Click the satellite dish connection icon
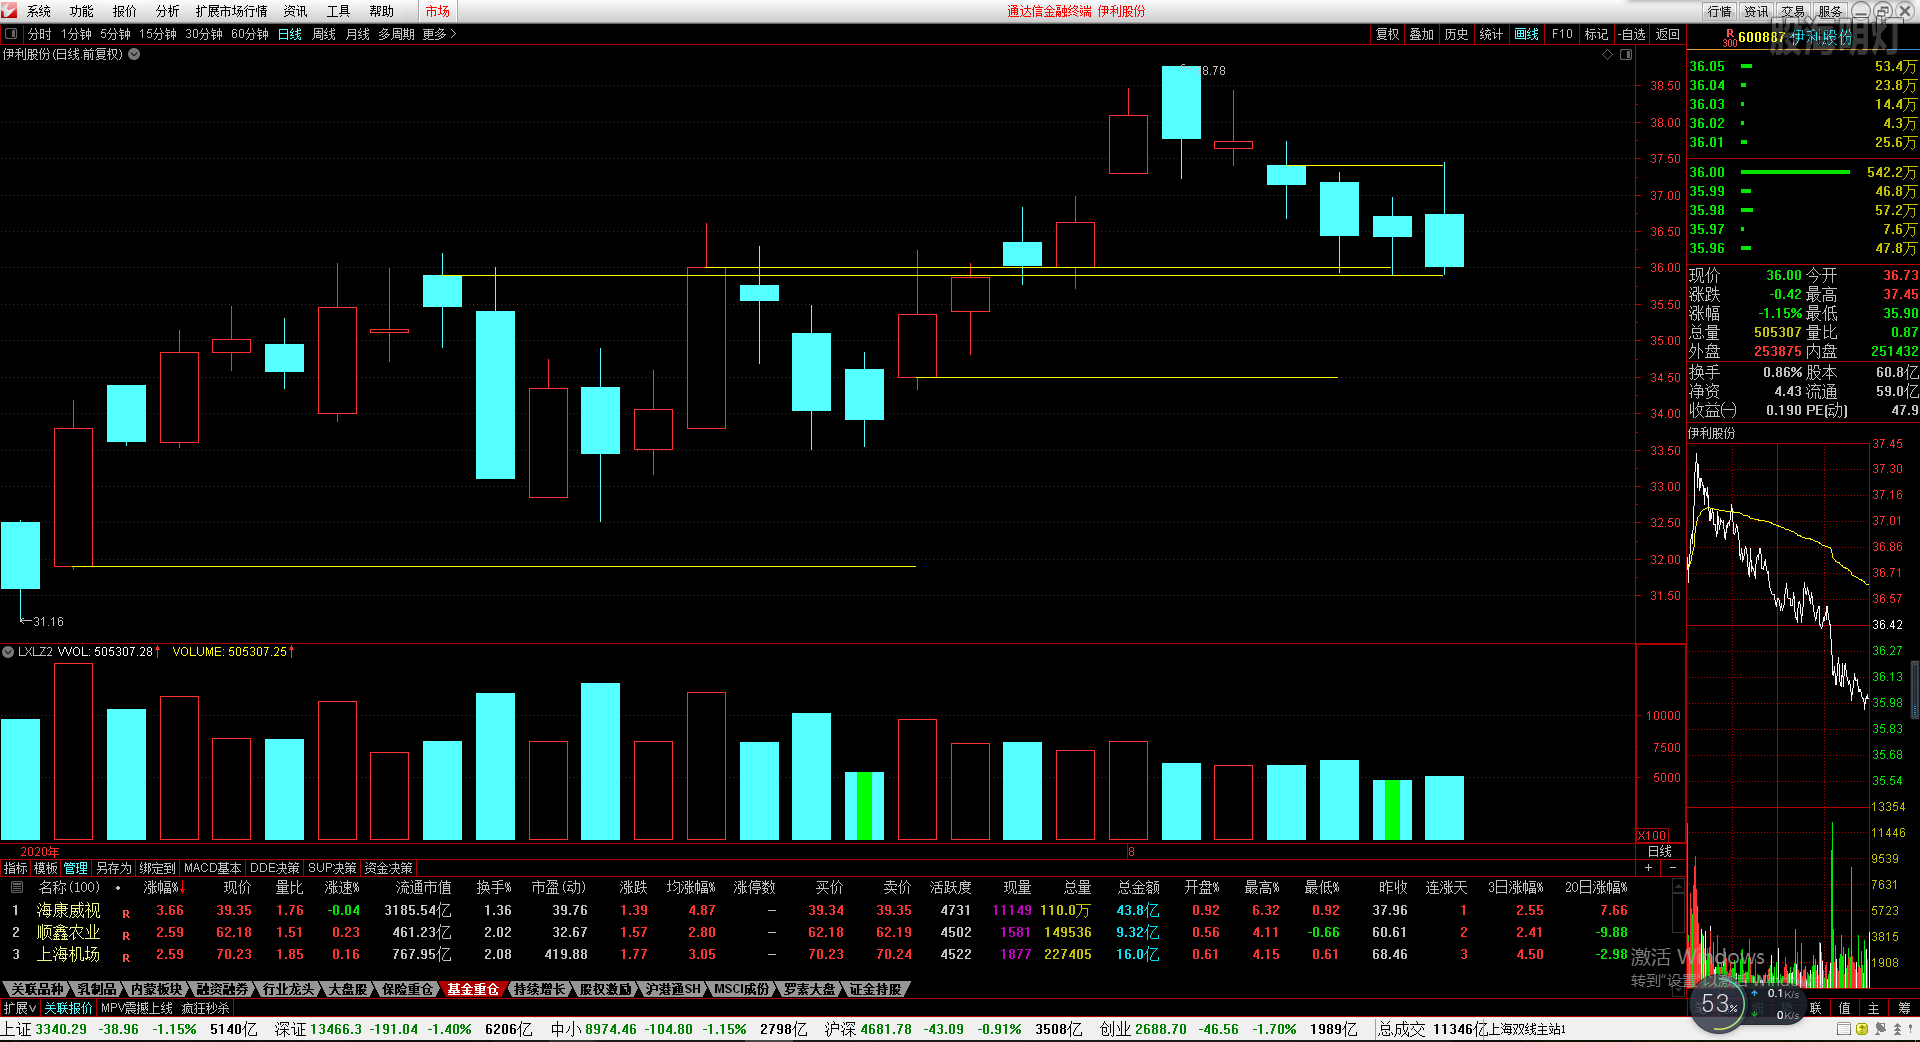This screenshot has width=1920, height=1042. point(1880,1029)
